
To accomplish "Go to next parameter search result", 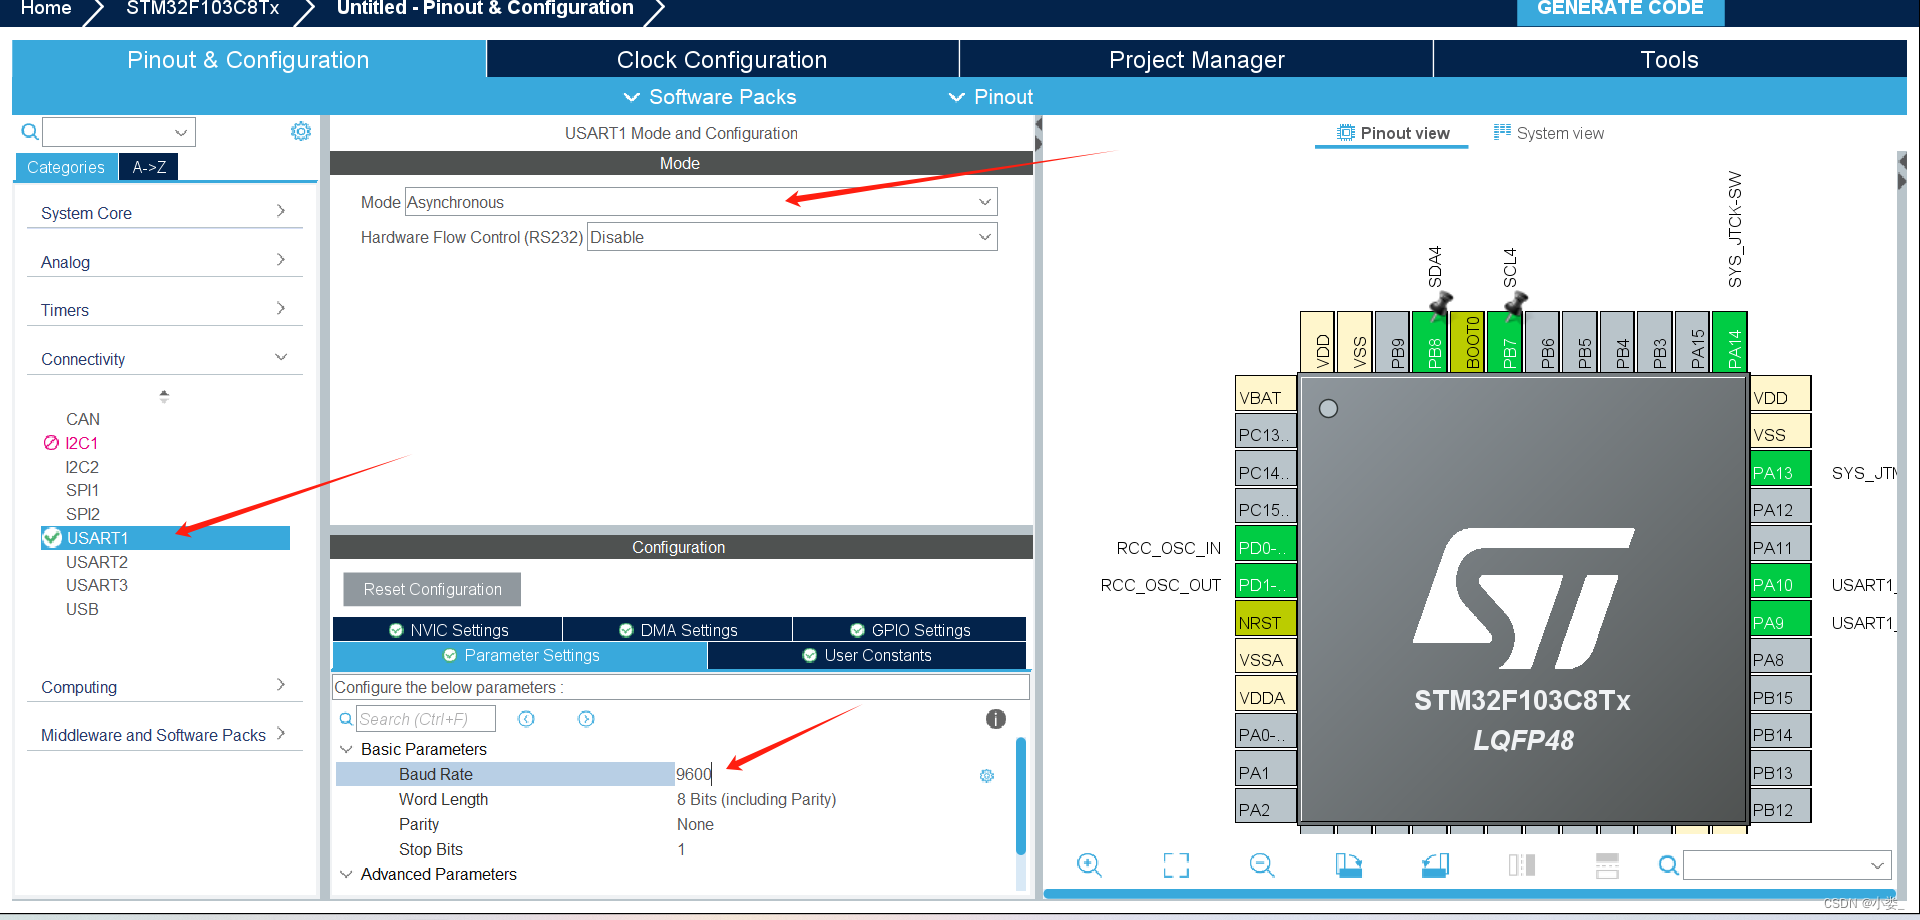I will point(586,719).
